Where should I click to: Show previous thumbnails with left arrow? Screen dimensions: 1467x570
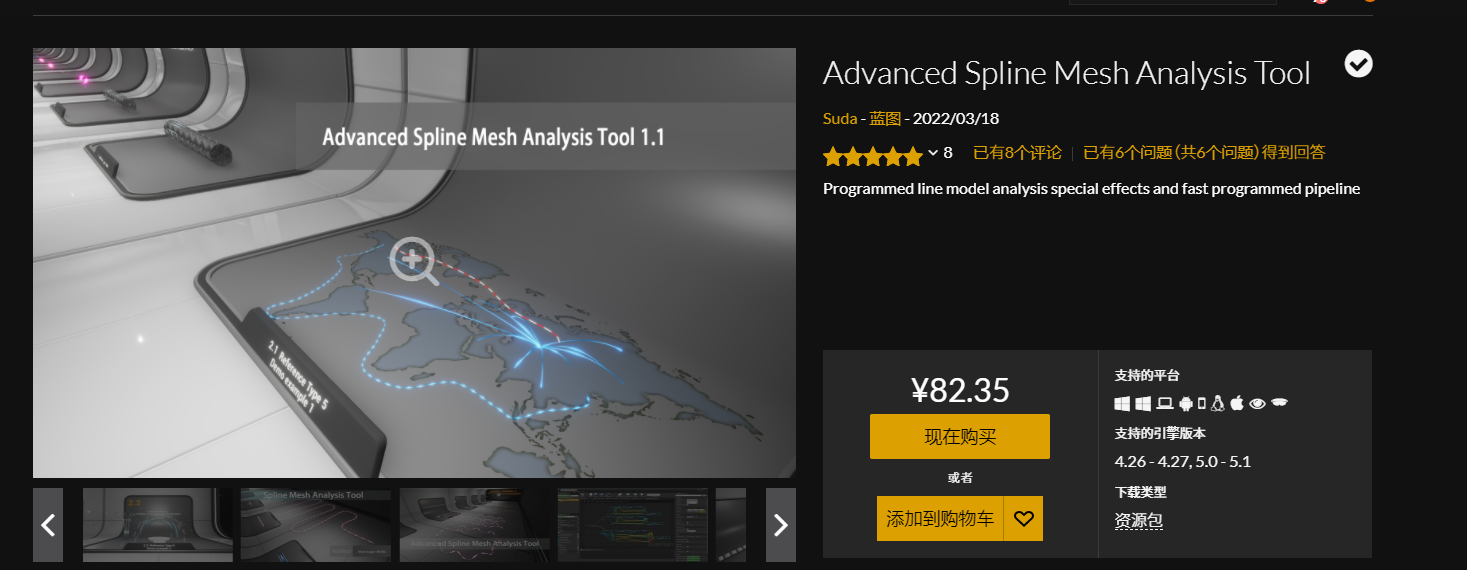point(48,525)
